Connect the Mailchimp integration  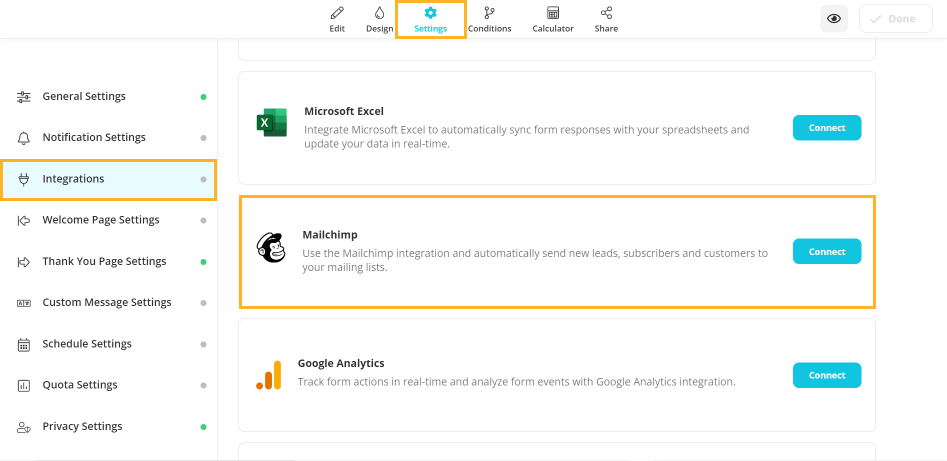tap(826, 252)
